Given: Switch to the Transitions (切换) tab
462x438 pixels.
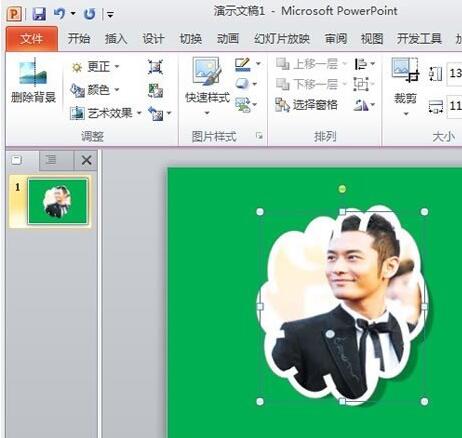Looking at the screenshot, I should point(191,39).
